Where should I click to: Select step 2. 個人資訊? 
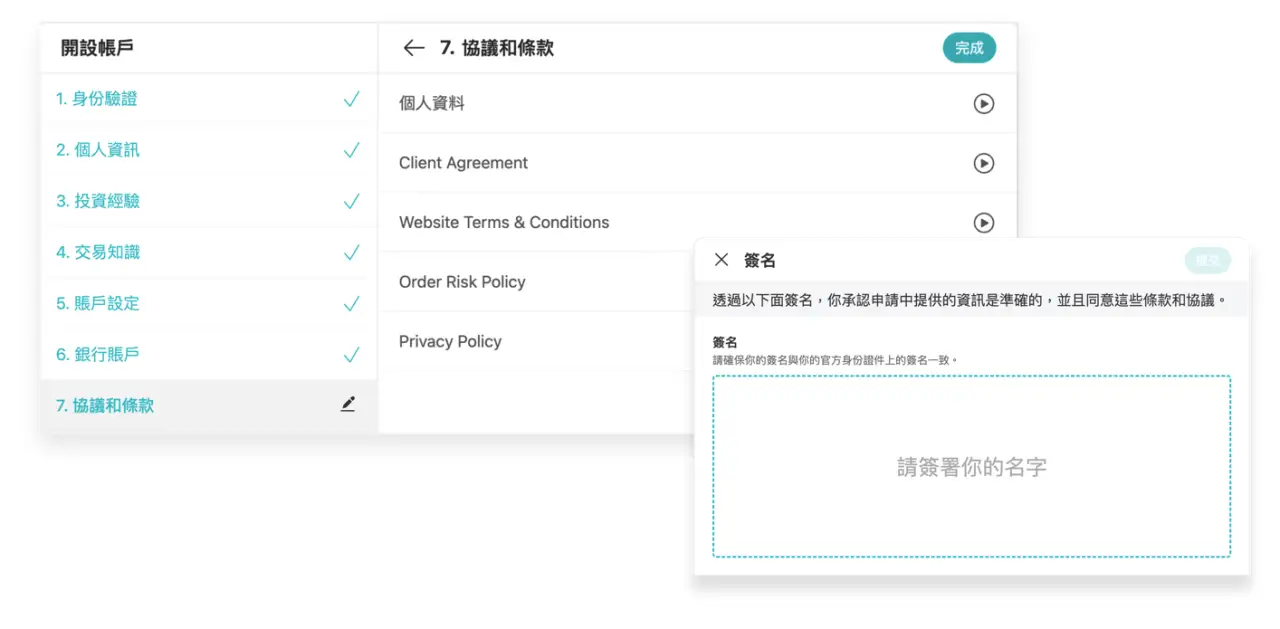click(209, 150)
